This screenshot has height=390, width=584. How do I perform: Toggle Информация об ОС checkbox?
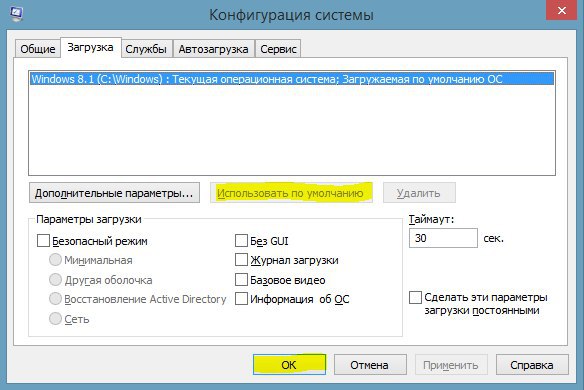(241, 299)
